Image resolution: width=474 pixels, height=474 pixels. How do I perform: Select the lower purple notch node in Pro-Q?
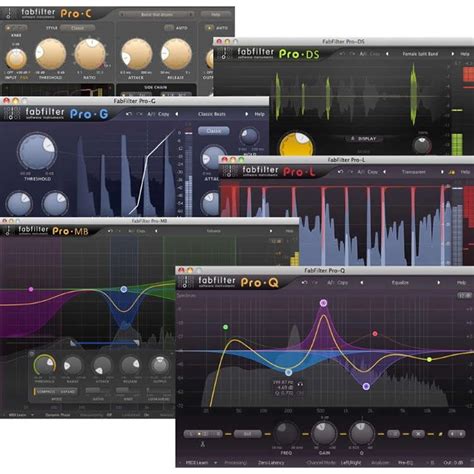366,386
